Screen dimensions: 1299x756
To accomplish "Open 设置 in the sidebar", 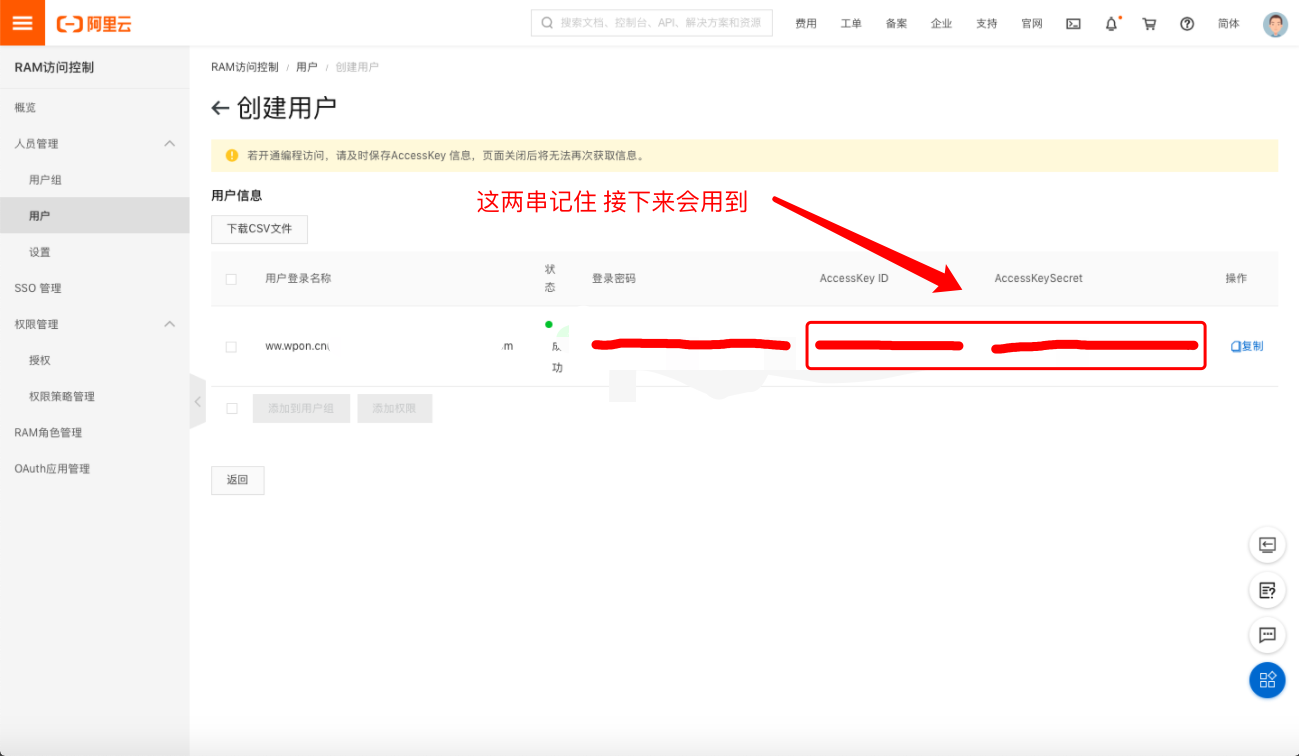I will point(39,252).
